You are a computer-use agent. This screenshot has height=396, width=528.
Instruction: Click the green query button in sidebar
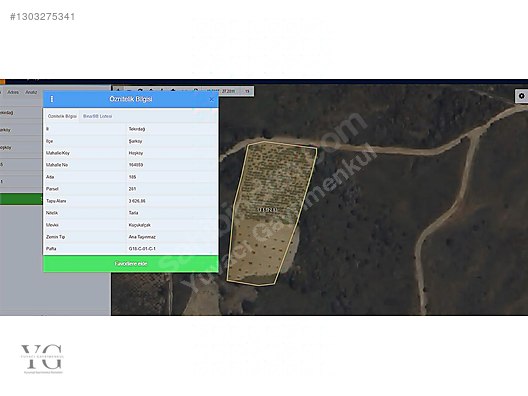pos(21,199)
